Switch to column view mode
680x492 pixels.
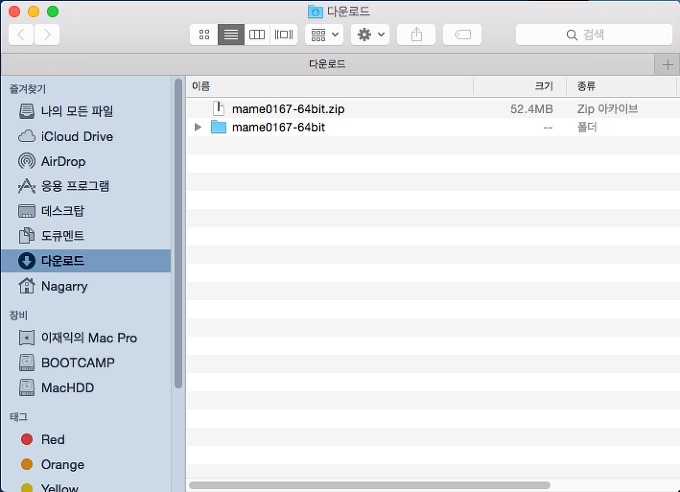pos(257,34)
